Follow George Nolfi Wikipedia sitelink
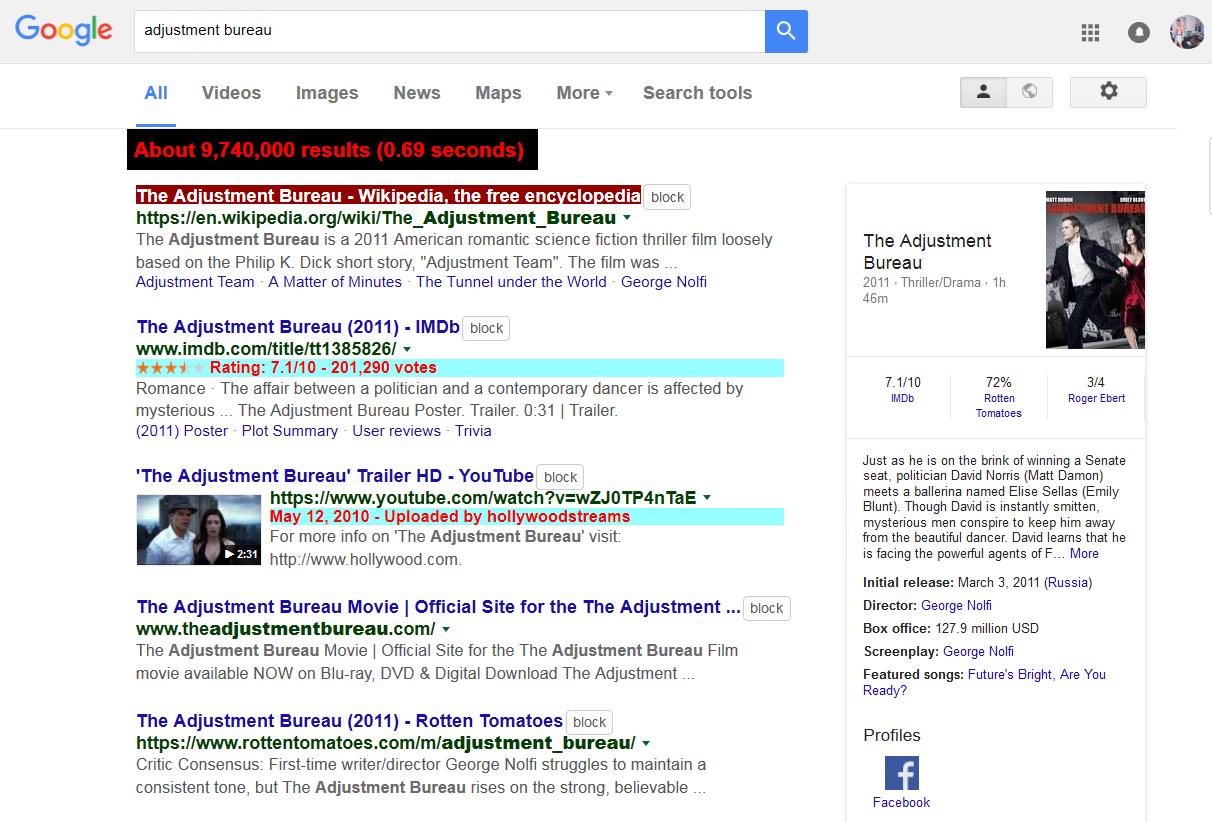Screen dimensions: 1212x822 click(x=664, y=282)
